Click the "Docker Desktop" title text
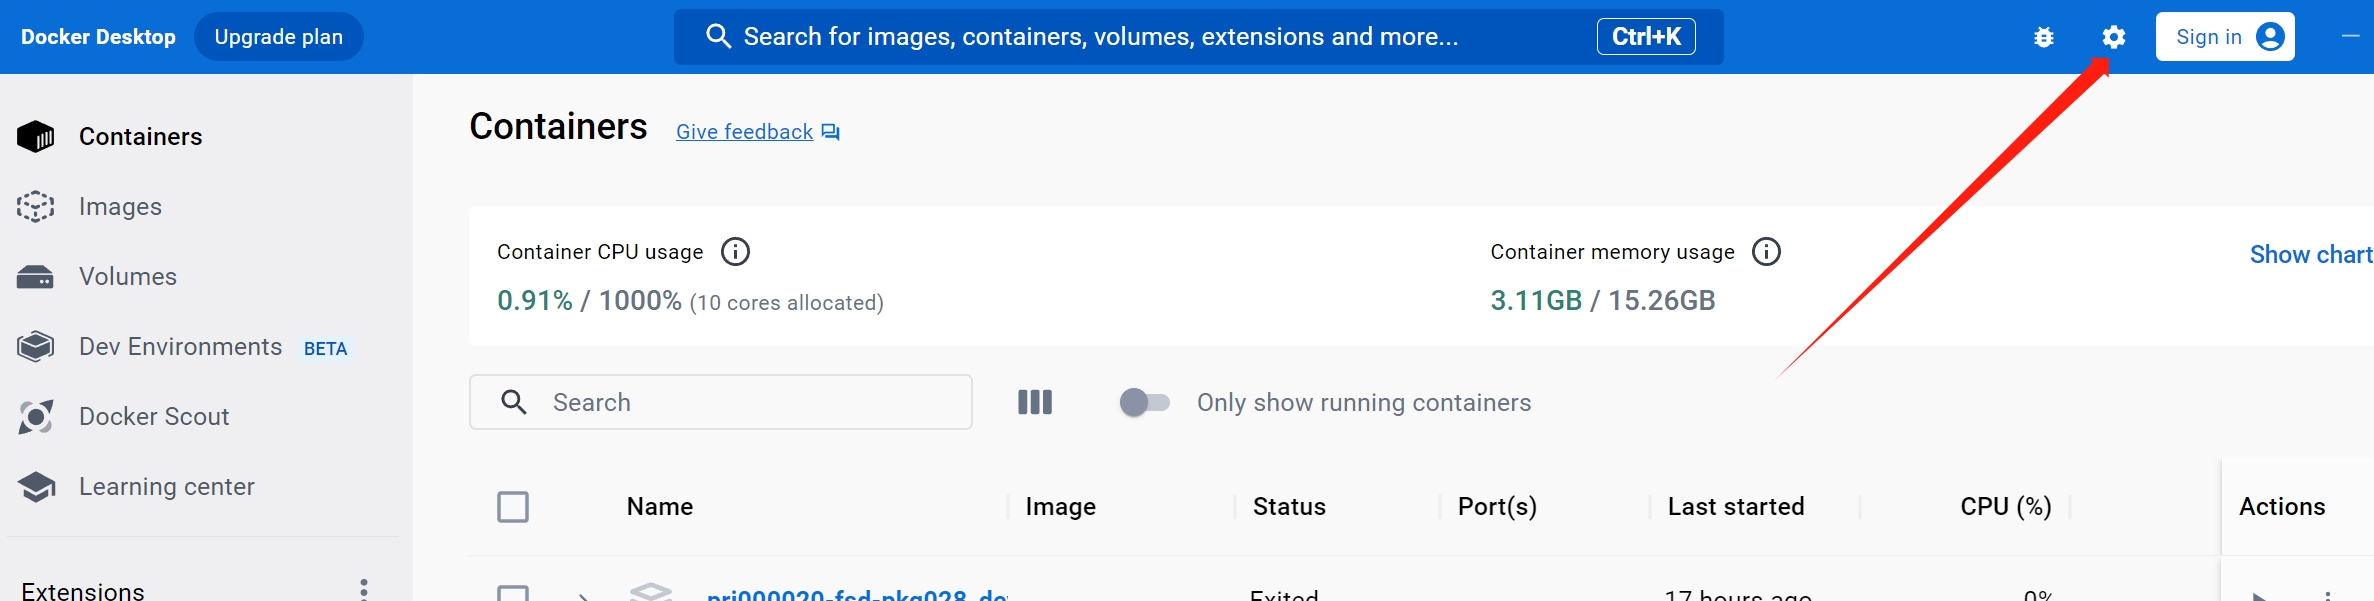Image resolution: width=2374 pixels, height=601 pixels. pos(98,37)
